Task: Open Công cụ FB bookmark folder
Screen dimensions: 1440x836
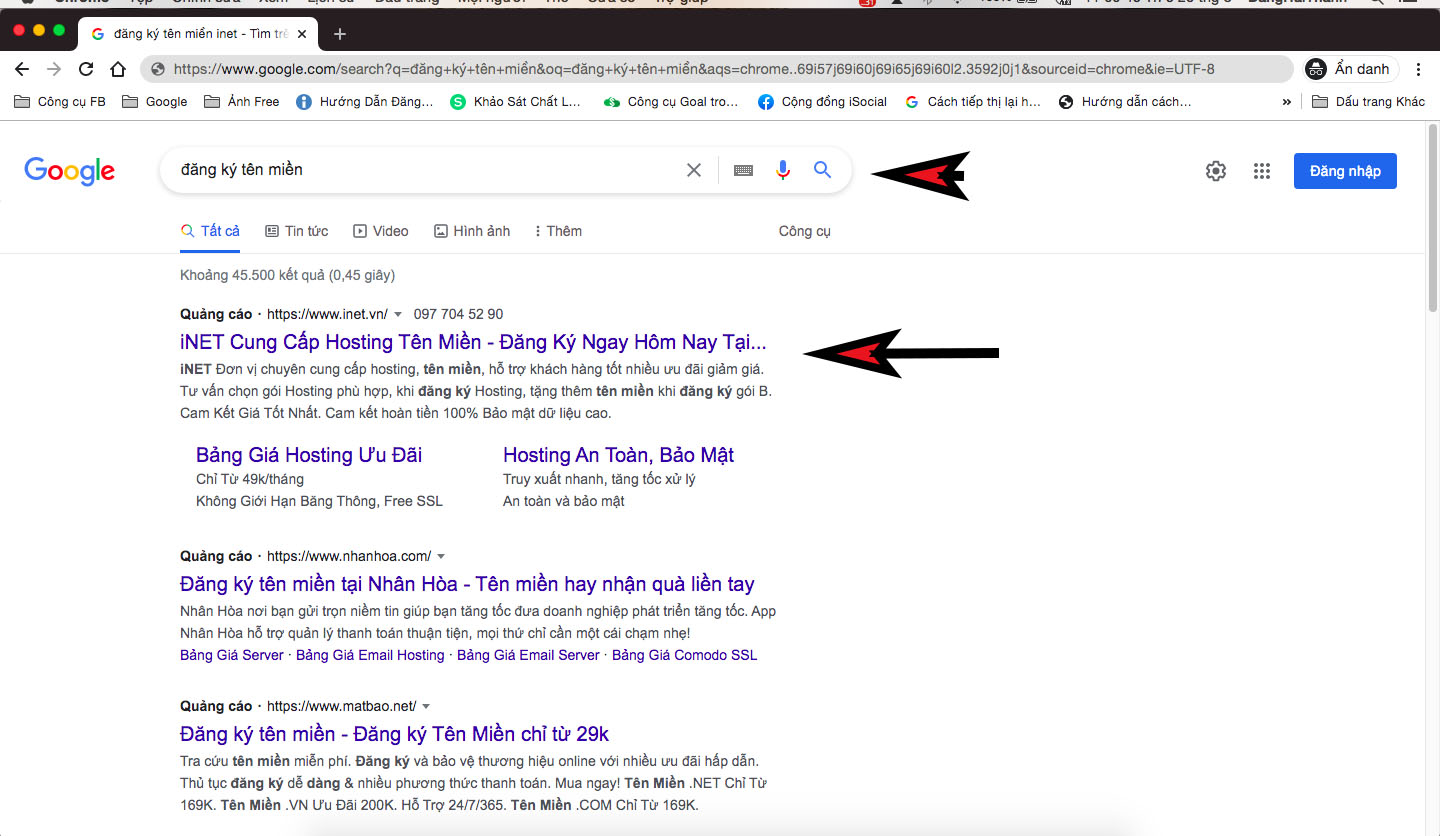Action: click(59, 101)
